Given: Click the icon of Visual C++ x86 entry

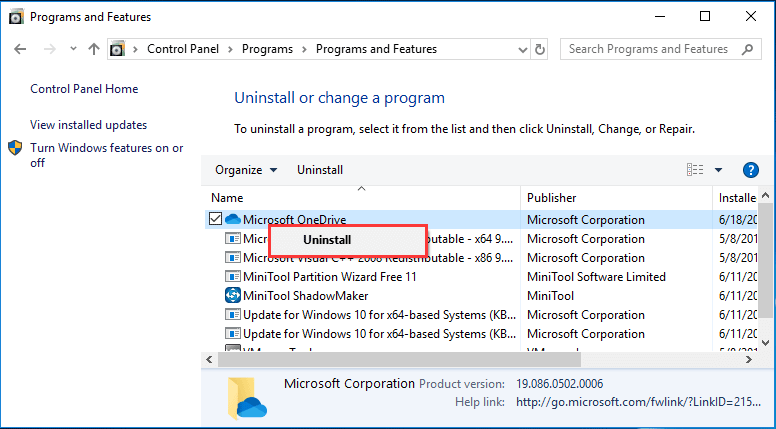Looking at the screenshot, I should click(x=233, y=257).
